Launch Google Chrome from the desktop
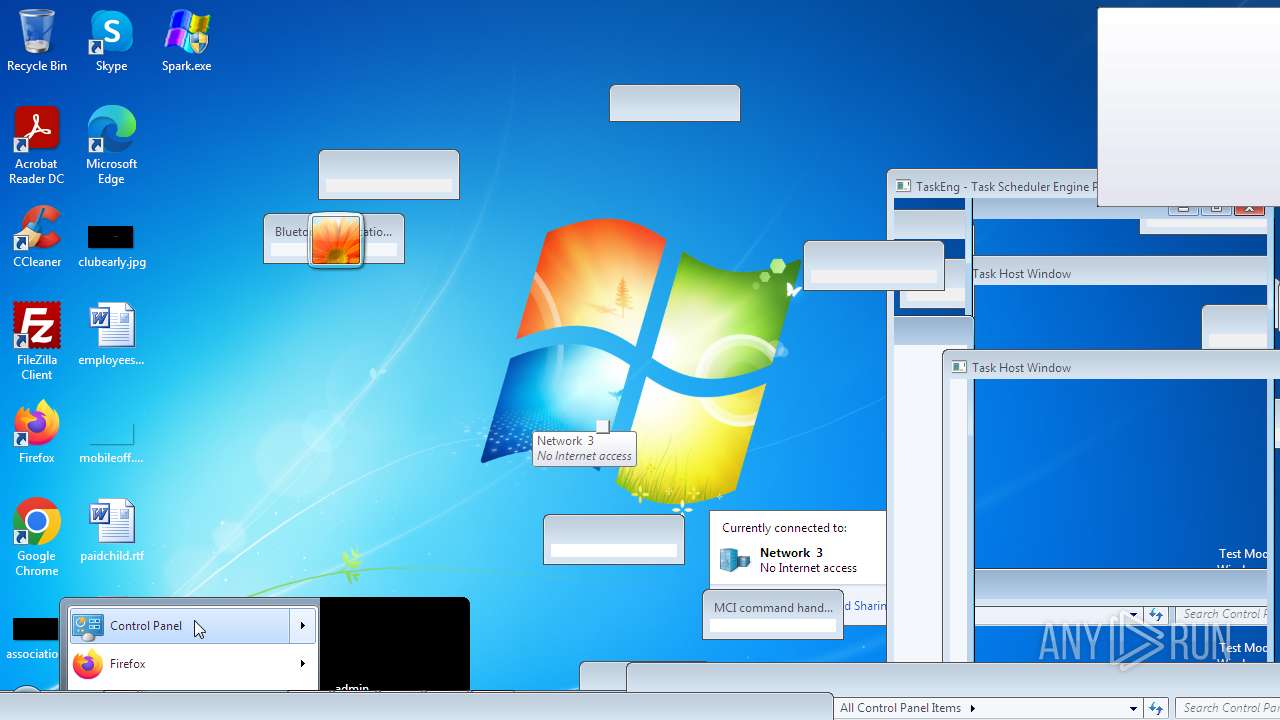1280x720 pixels. point(37,538)
